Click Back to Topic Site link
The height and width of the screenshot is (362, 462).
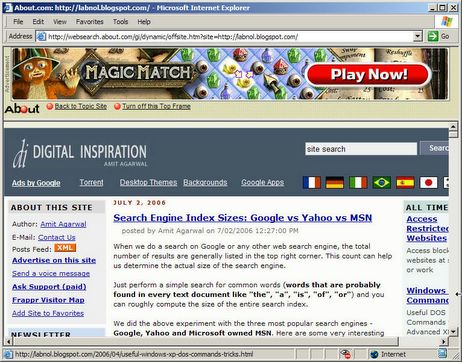coord(81,106)
